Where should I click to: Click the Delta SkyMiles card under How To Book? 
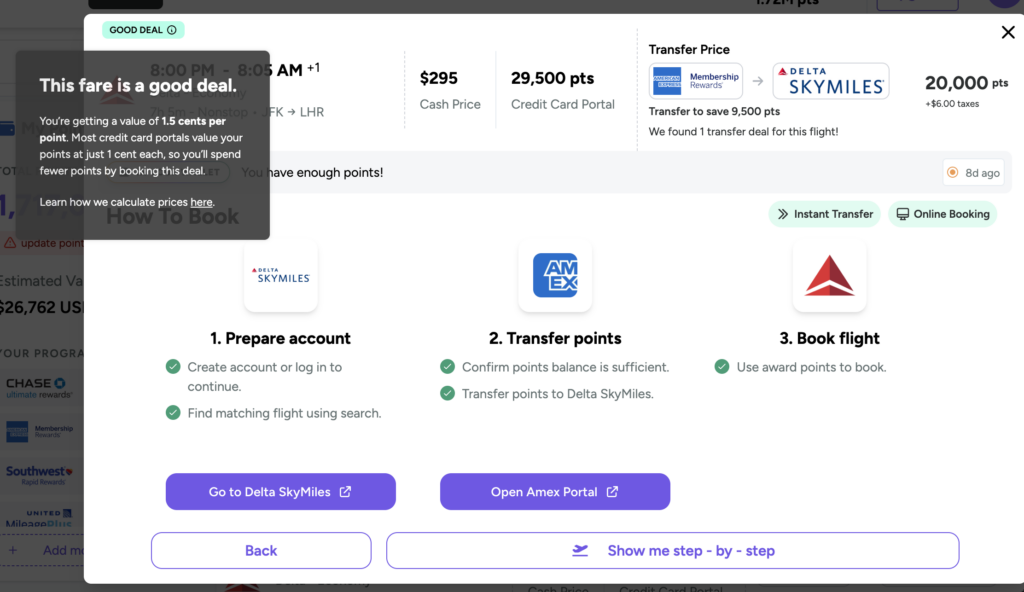[x=281, y=275]
